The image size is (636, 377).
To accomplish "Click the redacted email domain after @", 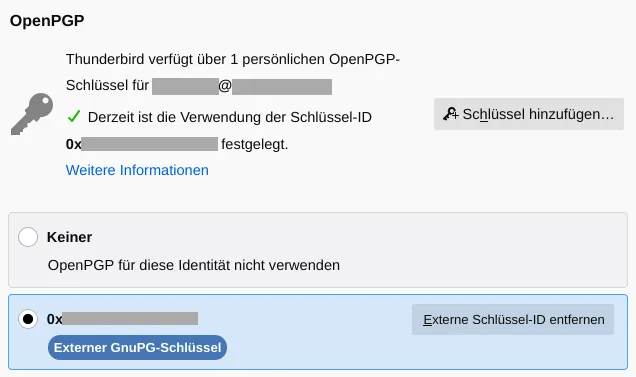I will [282, 87].
